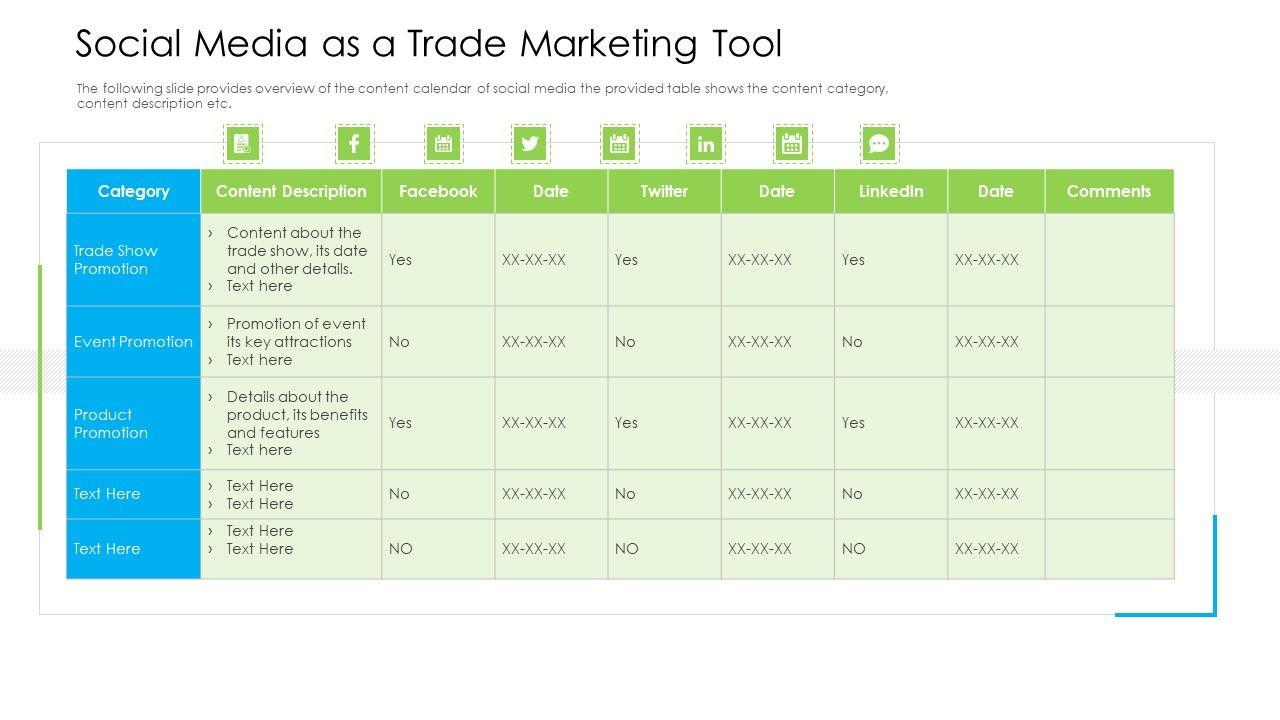Select calendar icon between Twitter and LinkedIn icons
The width and height of the screenshot is (1280, 720).
tap(619, 144)
